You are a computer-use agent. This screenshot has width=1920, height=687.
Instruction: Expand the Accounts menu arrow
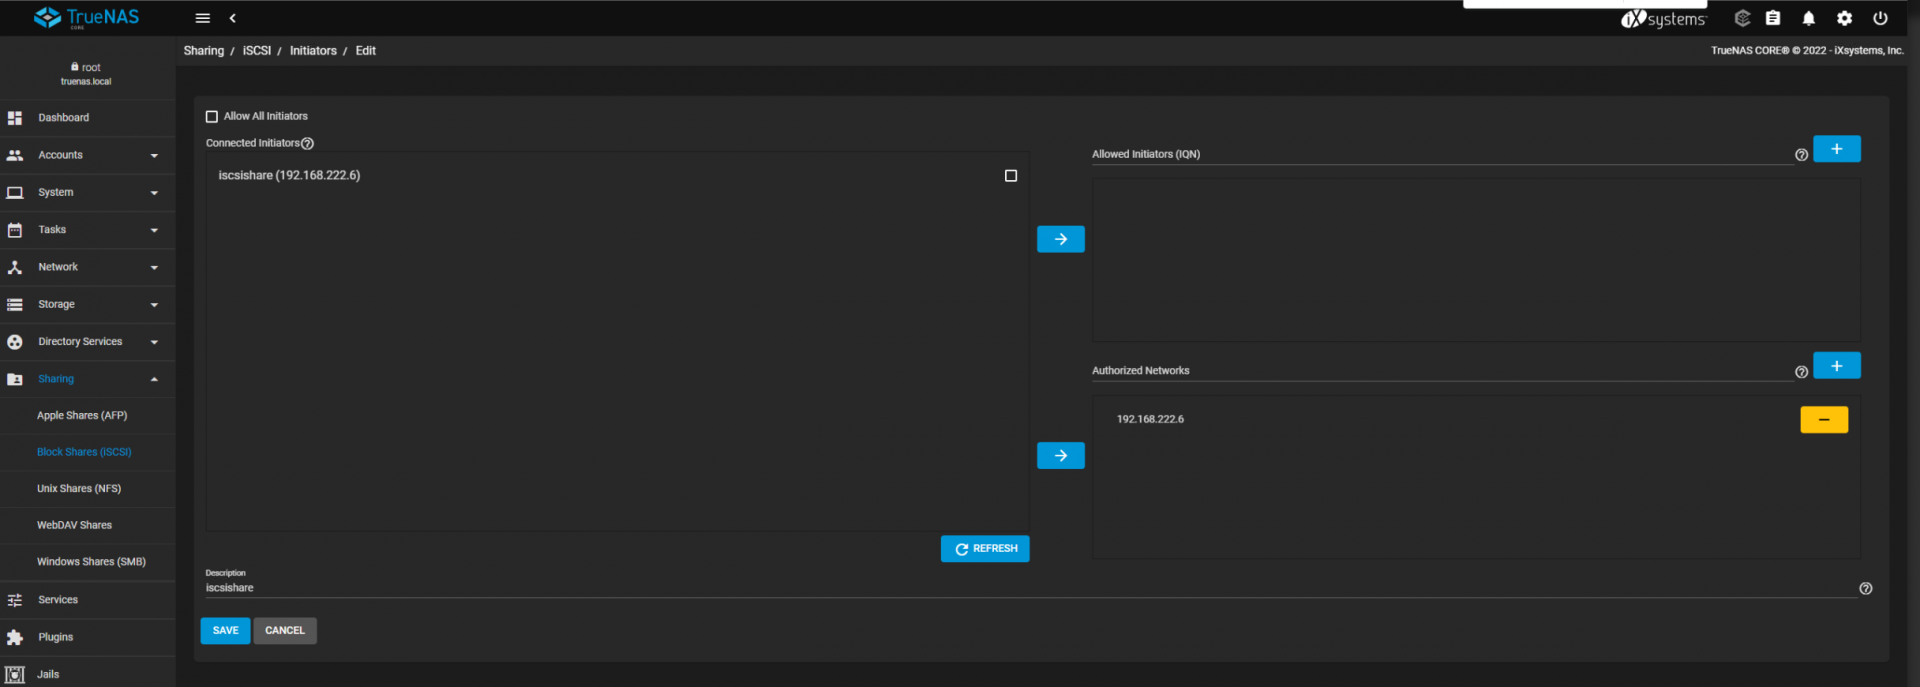click(x=154, y=156)
